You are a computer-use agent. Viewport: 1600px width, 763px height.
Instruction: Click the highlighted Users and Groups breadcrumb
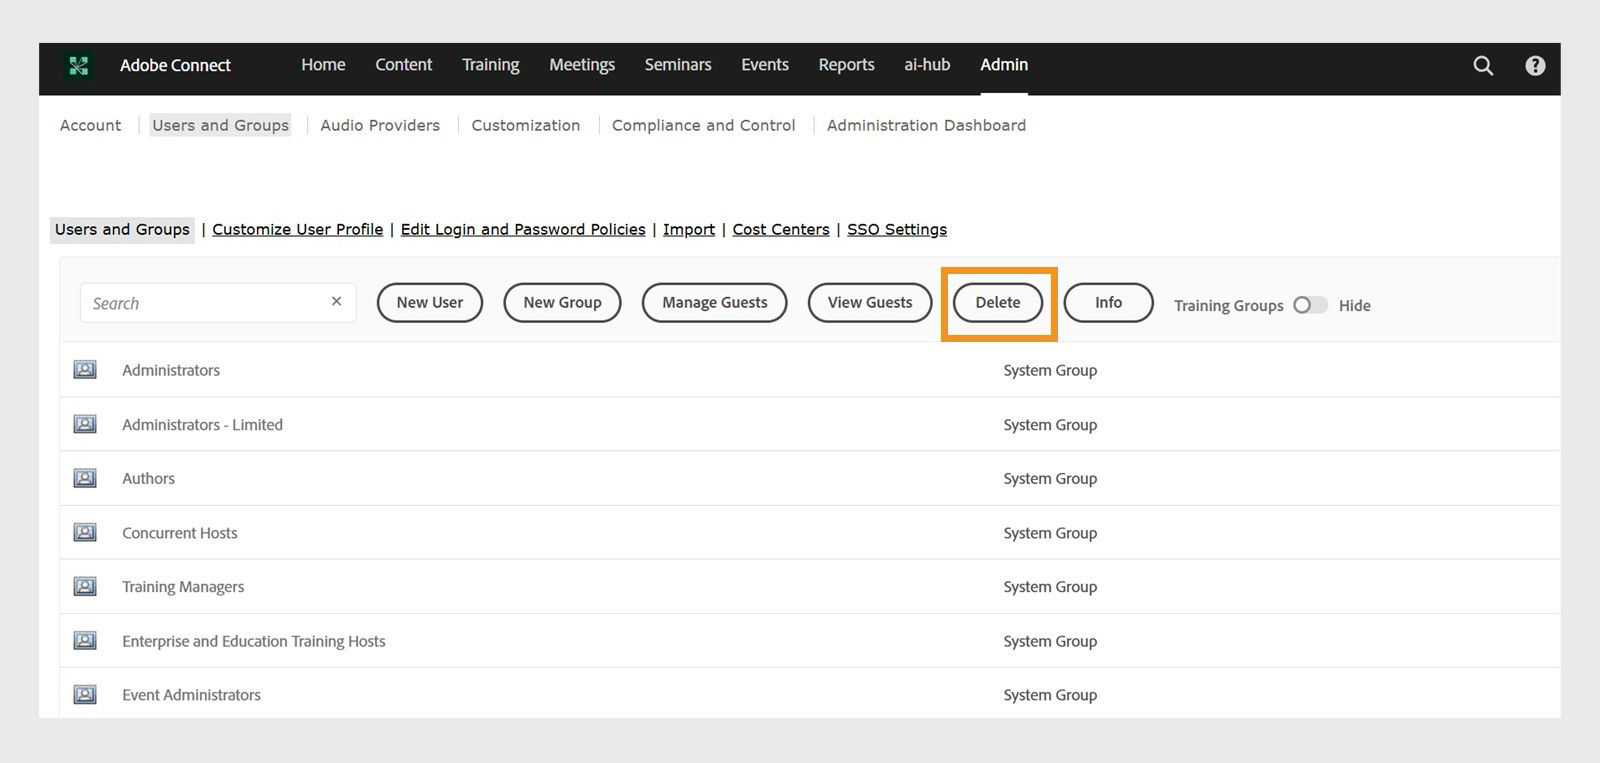pos(122,229)
